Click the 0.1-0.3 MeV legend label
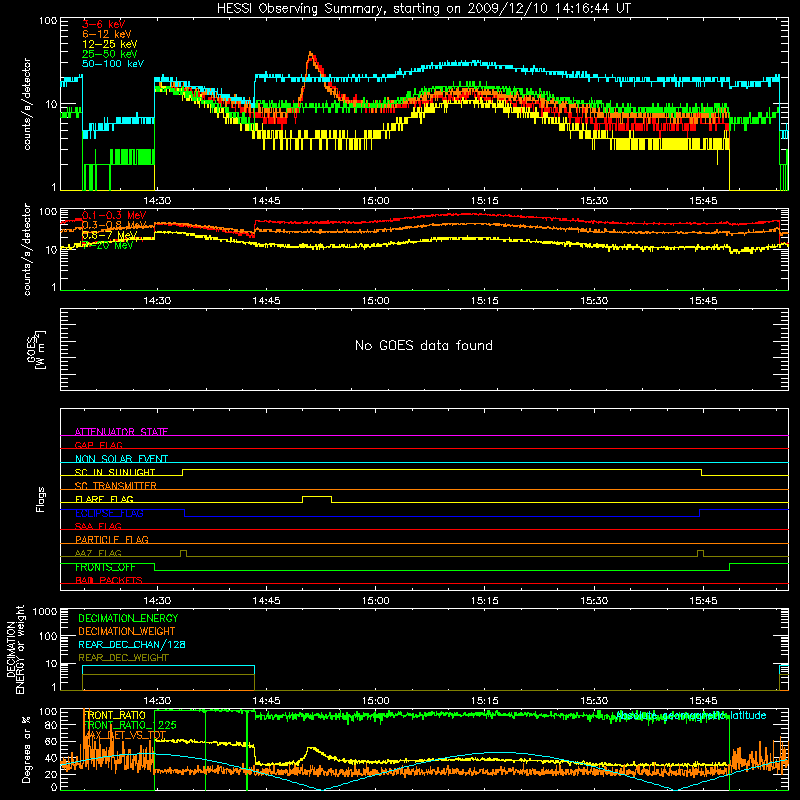Viewport: 800px width, 800px height. pyautogui.click(x=114, y=215)
